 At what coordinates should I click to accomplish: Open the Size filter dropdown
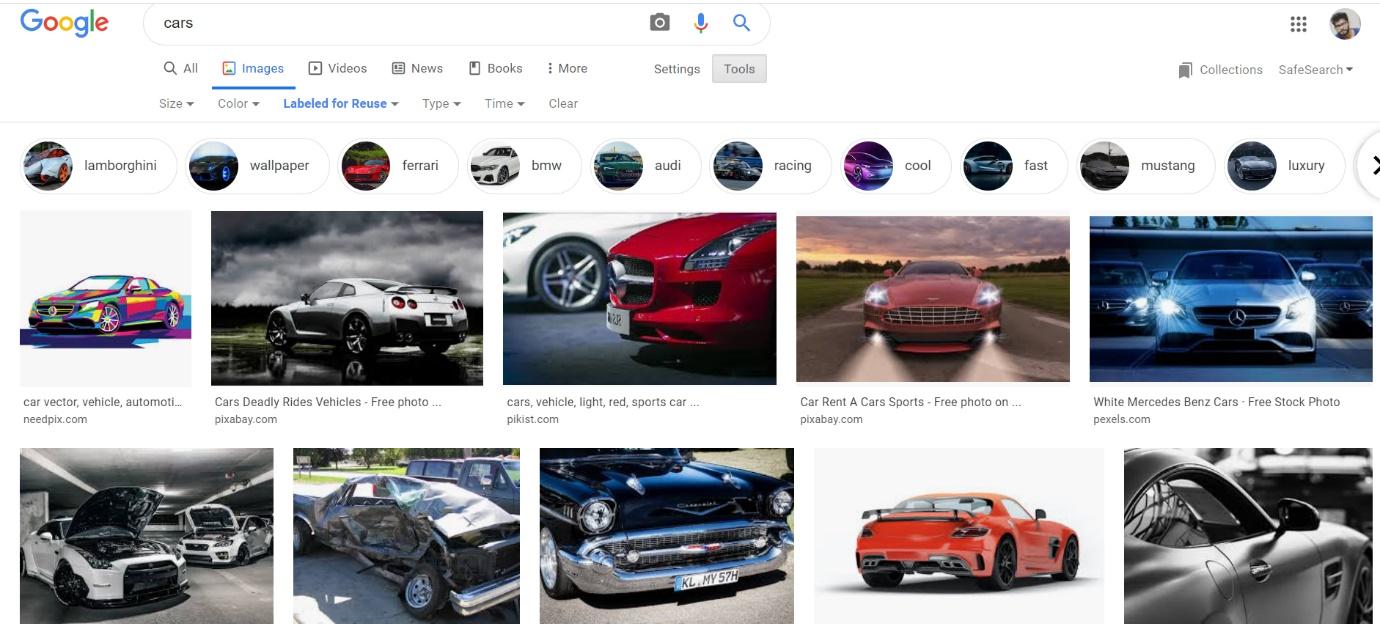pos(176,103)
